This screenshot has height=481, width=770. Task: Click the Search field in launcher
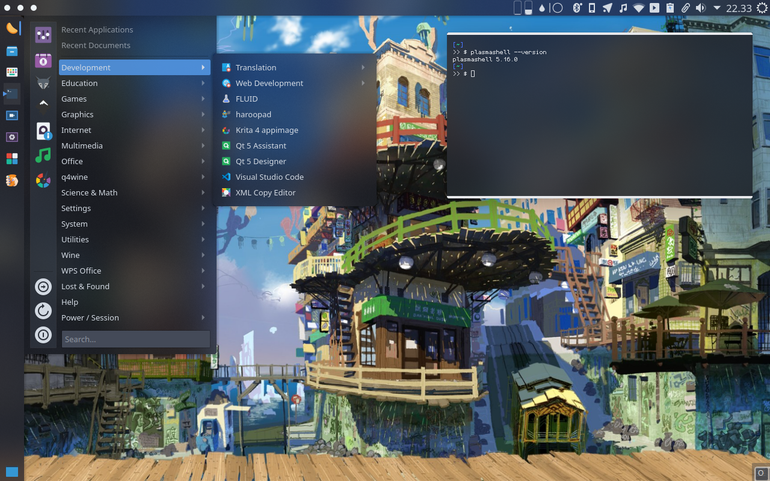coord(136,339)
